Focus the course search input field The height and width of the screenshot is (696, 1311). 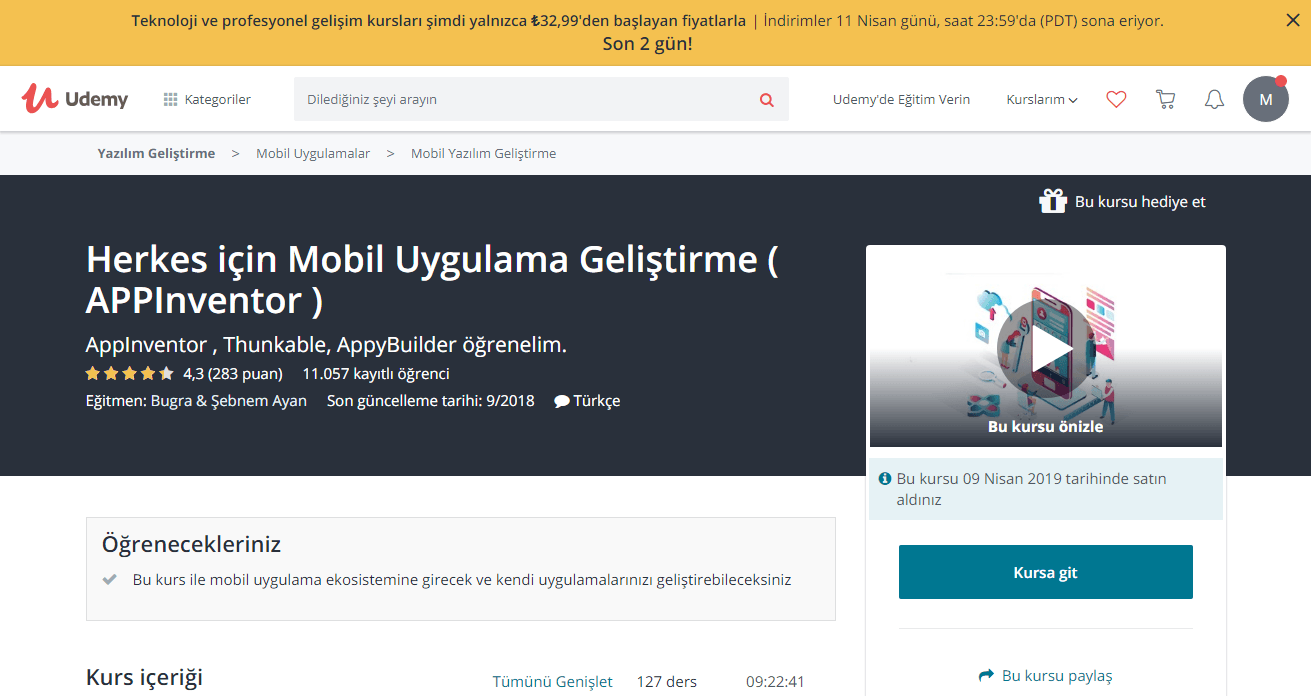520,99
